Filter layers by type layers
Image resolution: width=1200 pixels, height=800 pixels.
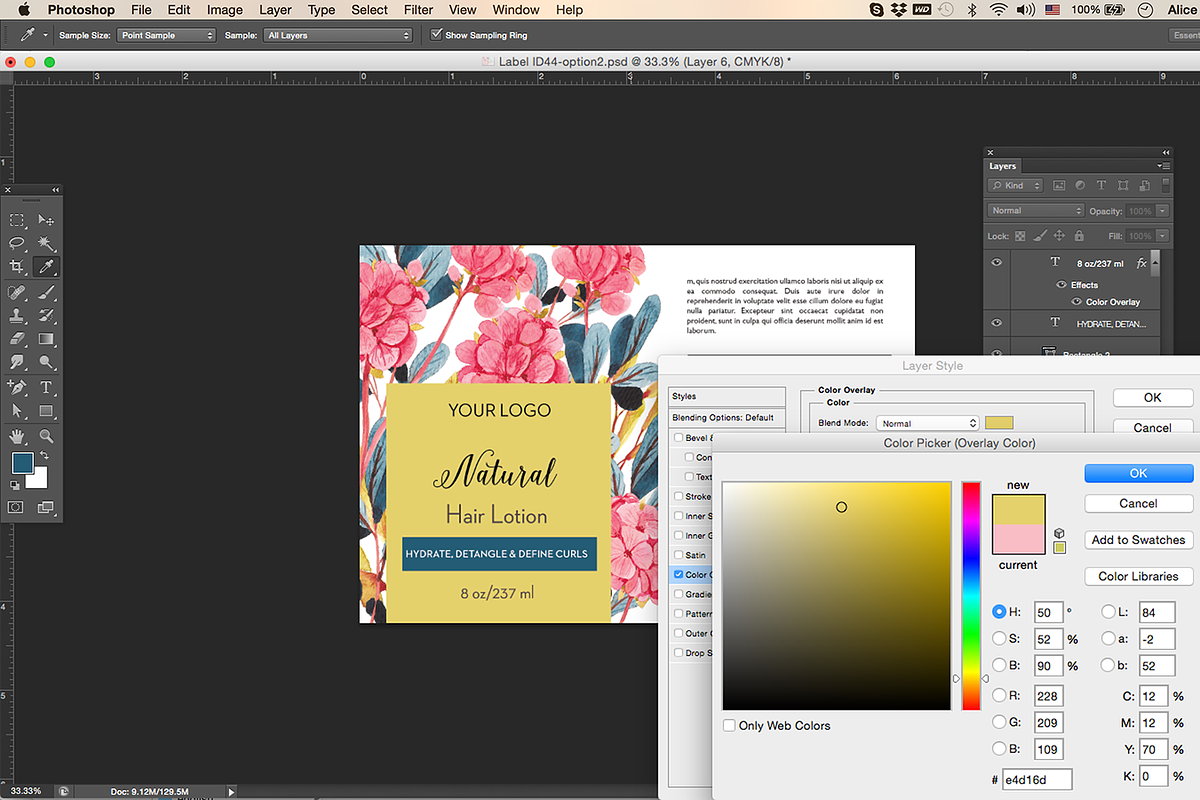[1101, 185]
